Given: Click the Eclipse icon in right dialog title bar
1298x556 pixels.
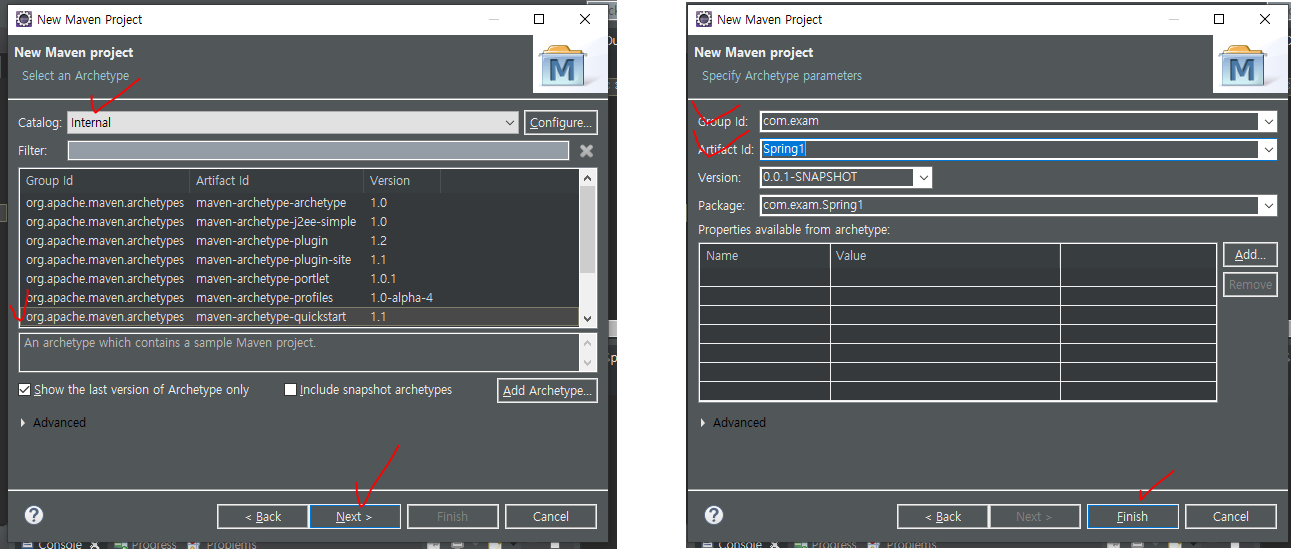Looking at the screenshot, I should coord(702,19).
